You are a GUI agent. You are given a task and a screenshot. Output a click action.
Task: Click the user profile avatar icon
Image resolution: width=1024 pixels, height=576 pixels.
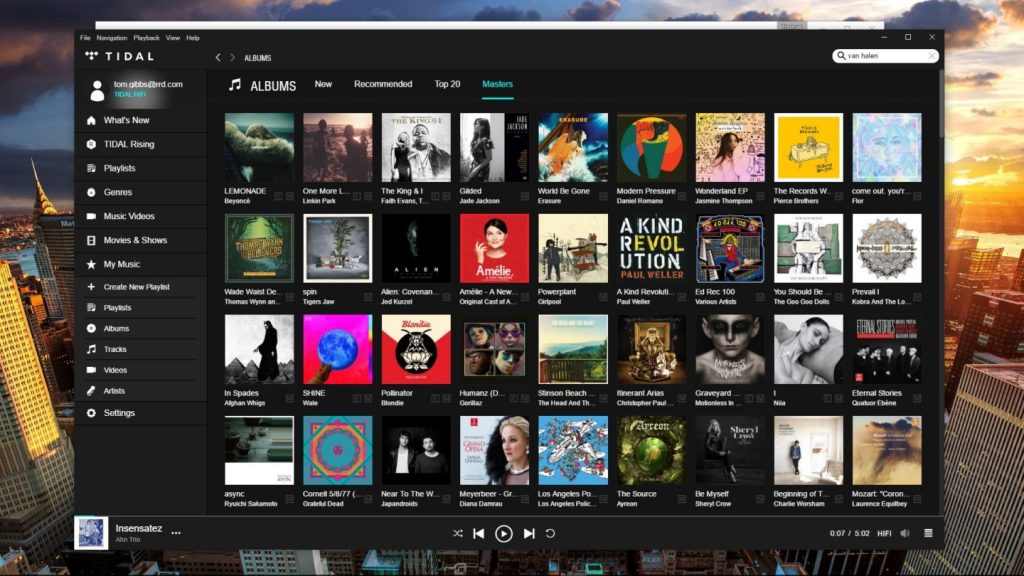97,90
